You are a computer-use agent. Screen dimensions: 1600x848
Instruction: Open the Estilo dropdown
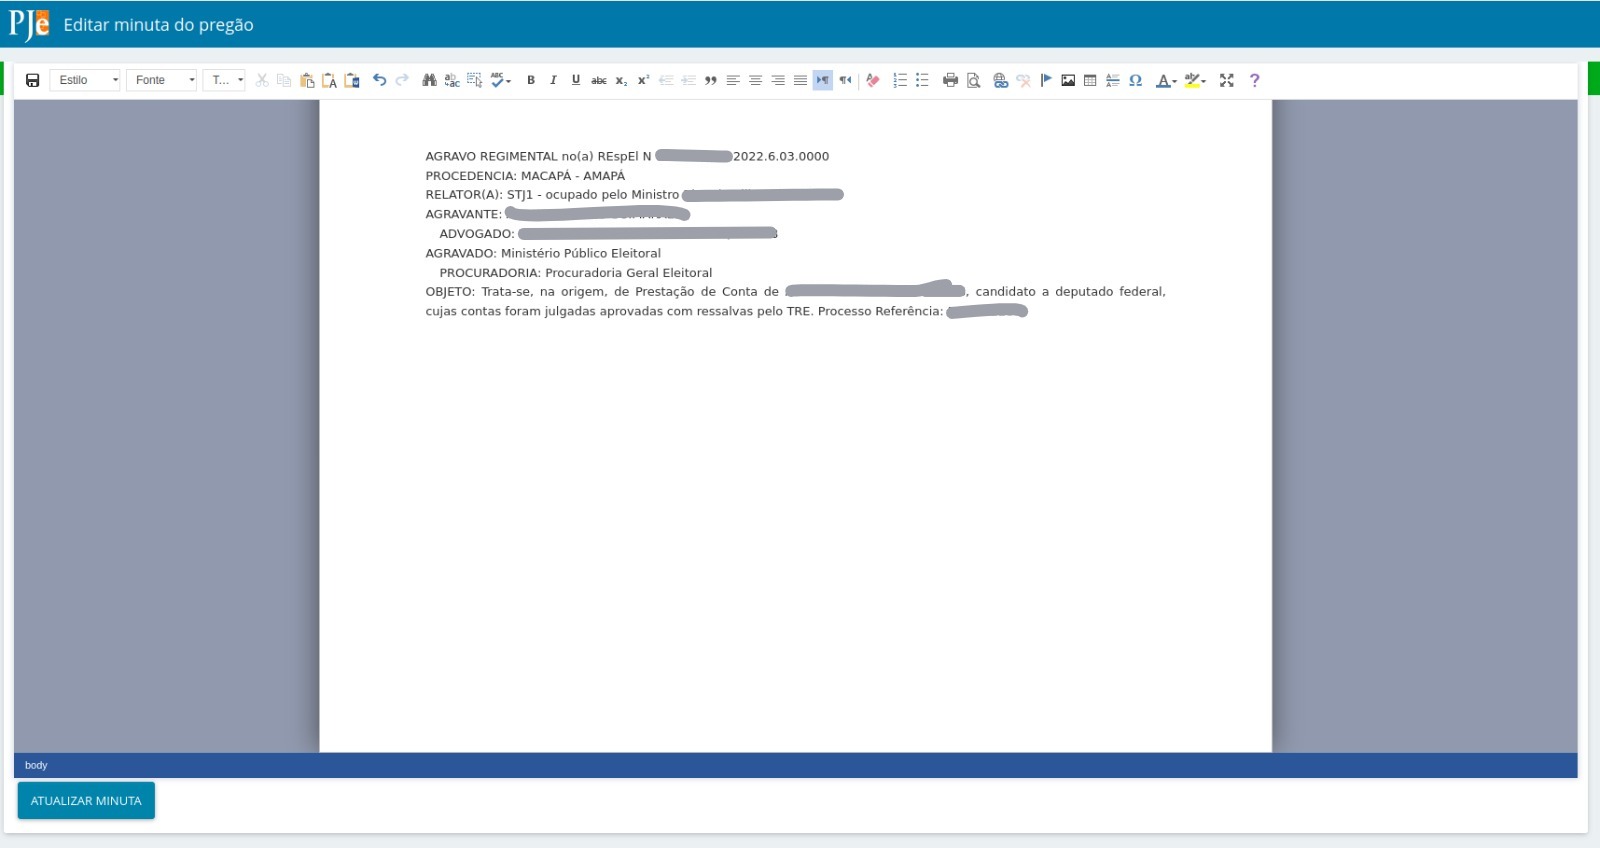pyautogui.click(x=85, y=80)
